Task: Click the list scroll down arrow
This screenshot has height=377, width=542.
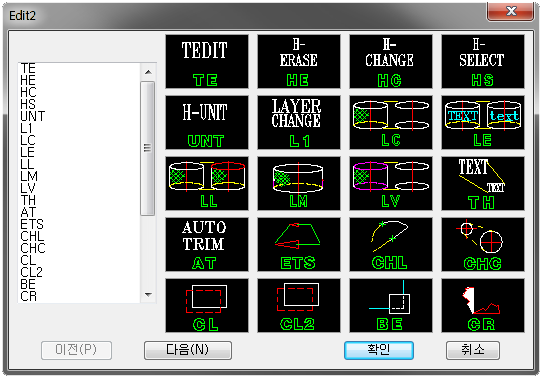Action: pos(148,295)
